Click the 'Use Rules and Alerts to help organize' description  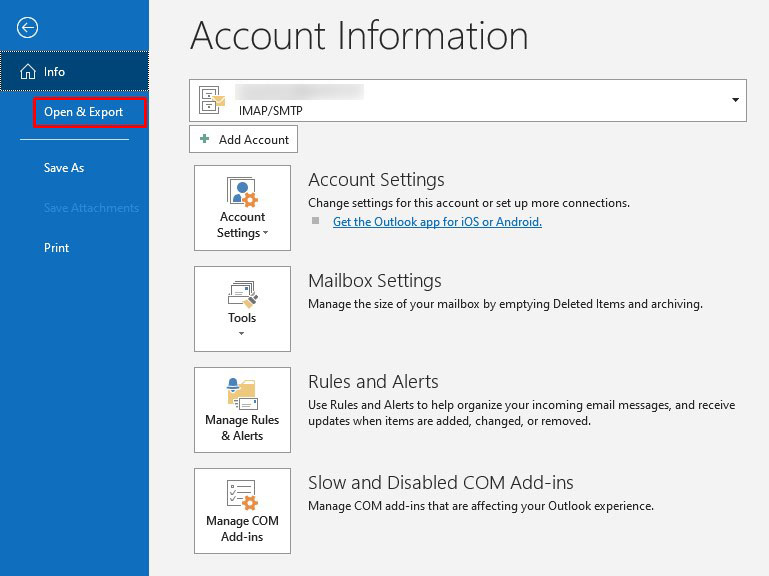[x=521, y=413]
